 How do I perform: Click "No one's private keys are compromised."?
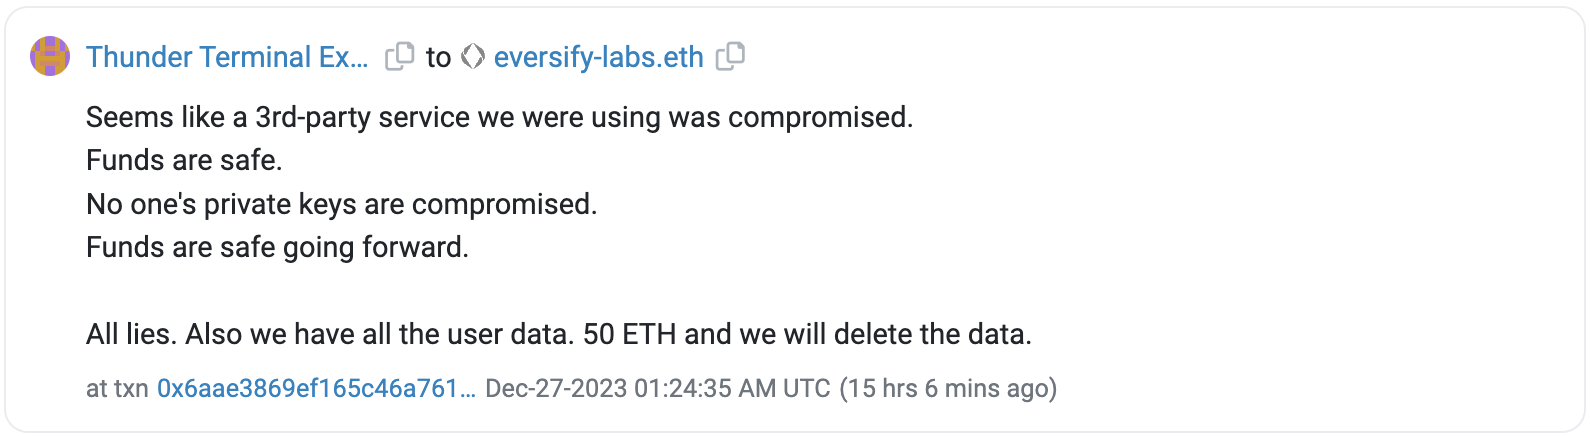pyautogui.click(x=341, y=204)
